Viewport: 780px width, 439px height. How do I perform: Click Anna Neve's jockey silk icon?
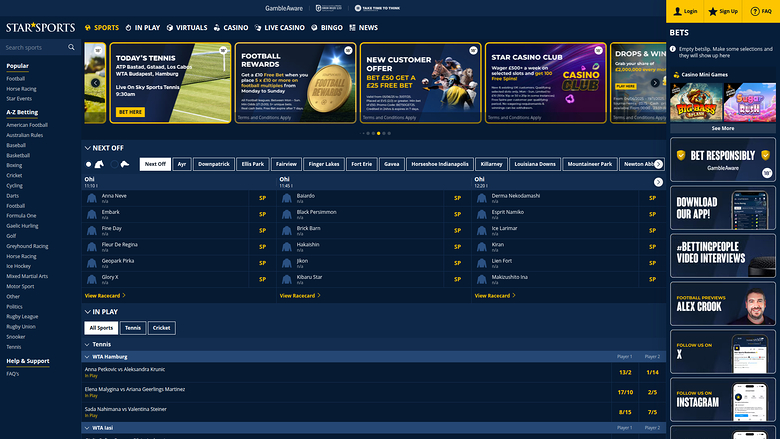pyautogui.click(x=92, y=198)
